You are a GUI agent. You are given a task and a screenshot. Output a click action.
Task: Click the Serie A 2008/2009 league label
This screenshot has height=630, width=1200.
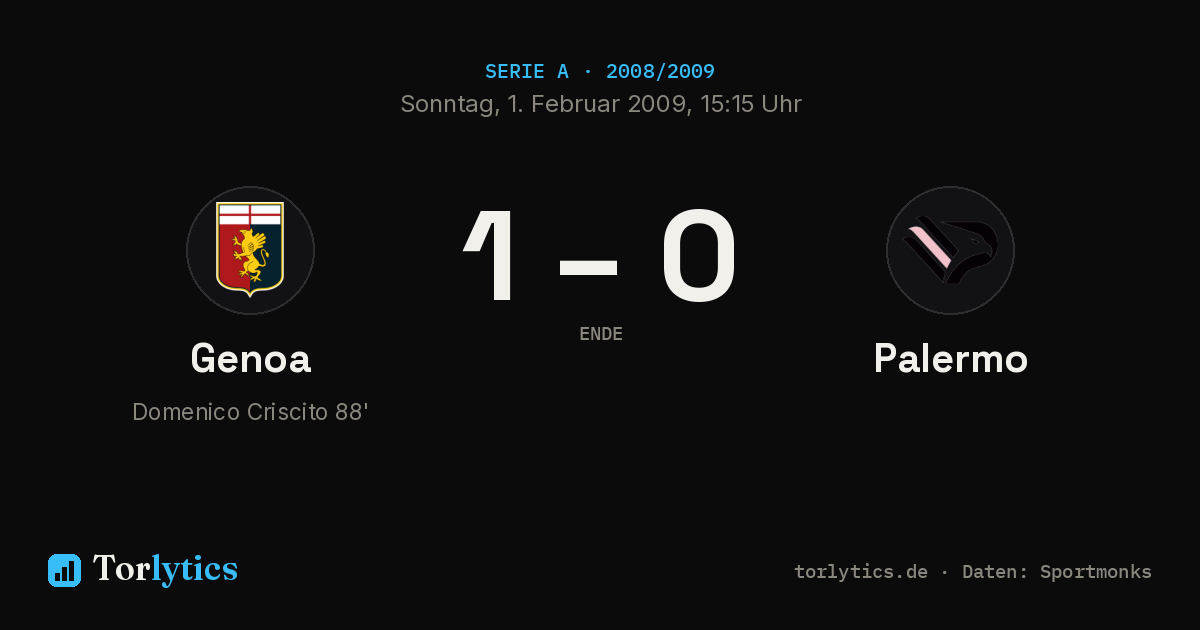pos(600,72)
